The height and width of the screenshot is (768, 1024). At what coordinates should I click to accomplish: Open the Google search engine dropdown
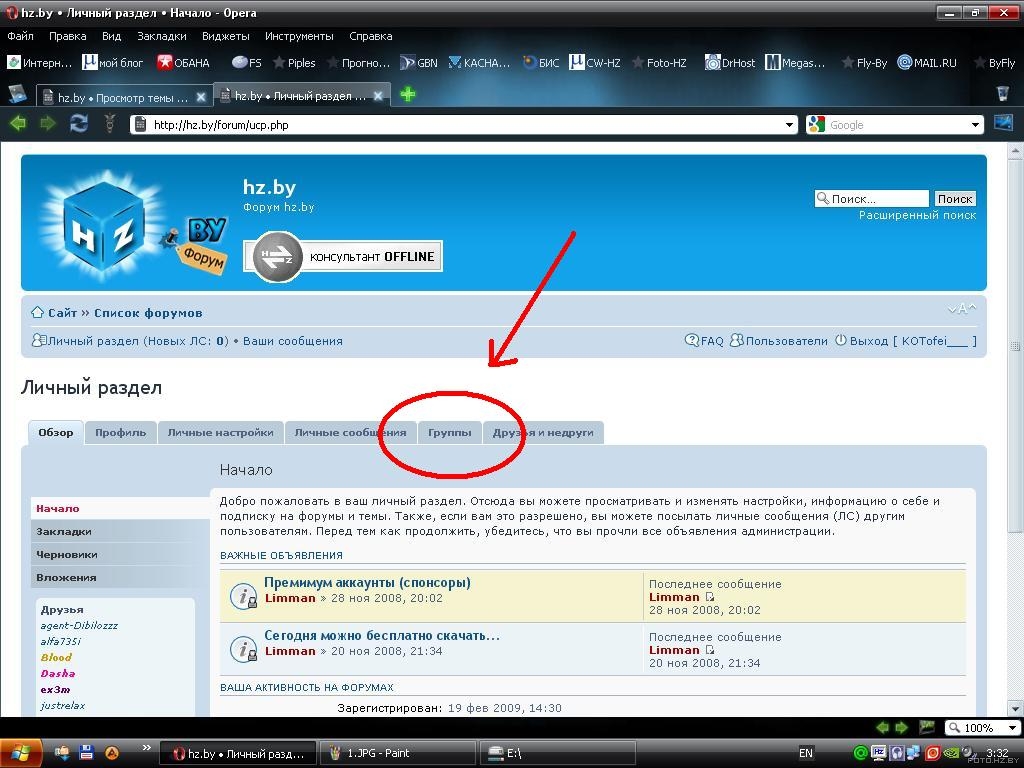click(x=975, y=125)
